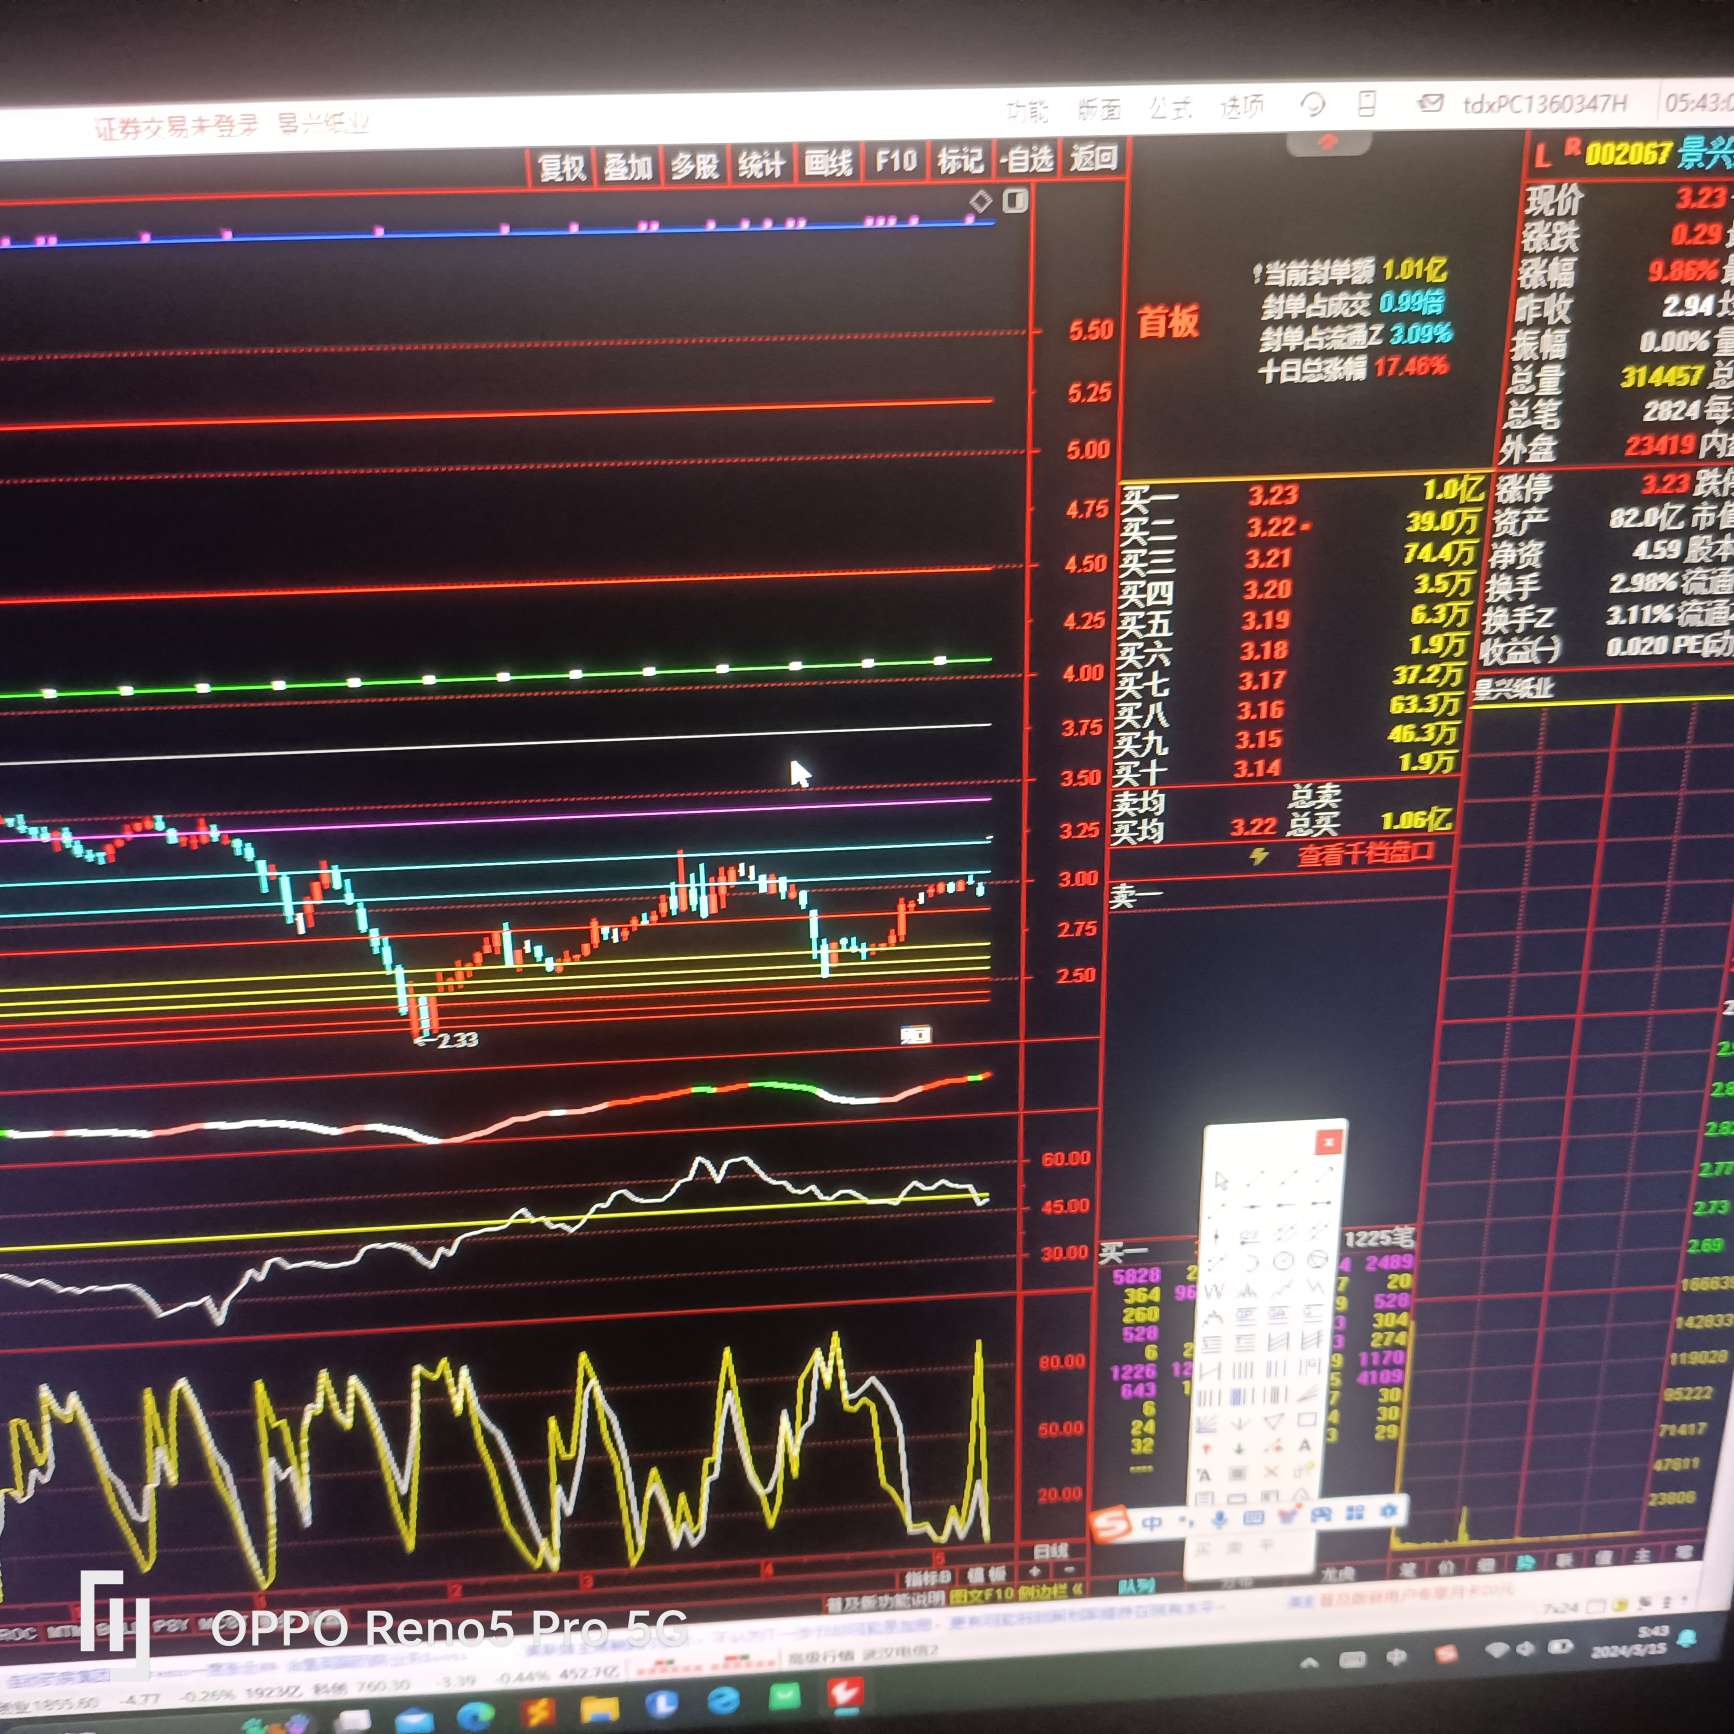Image resolution: width=1734 pixels, height=1734 pixels.
Task: Click the 2.33 low price label on chart
Action: tap(457, 1040)
